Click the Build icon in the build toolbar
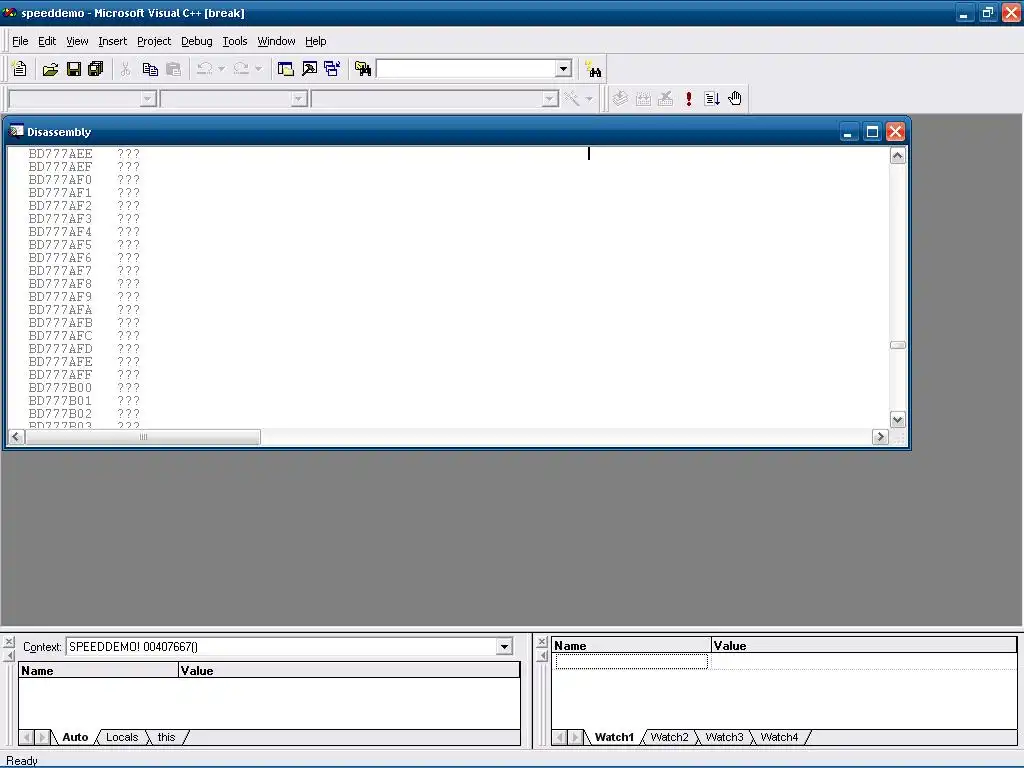The image size is (1024, 768). [643, 99]
